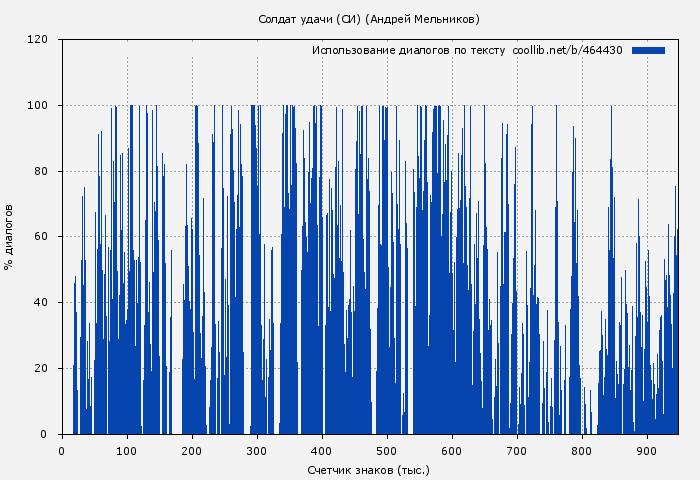The width and height of the screenshot is (700, 480).
Task: Click the 300 tick on the x-axis
Action: pyautogui.click(x=257, y=450)
